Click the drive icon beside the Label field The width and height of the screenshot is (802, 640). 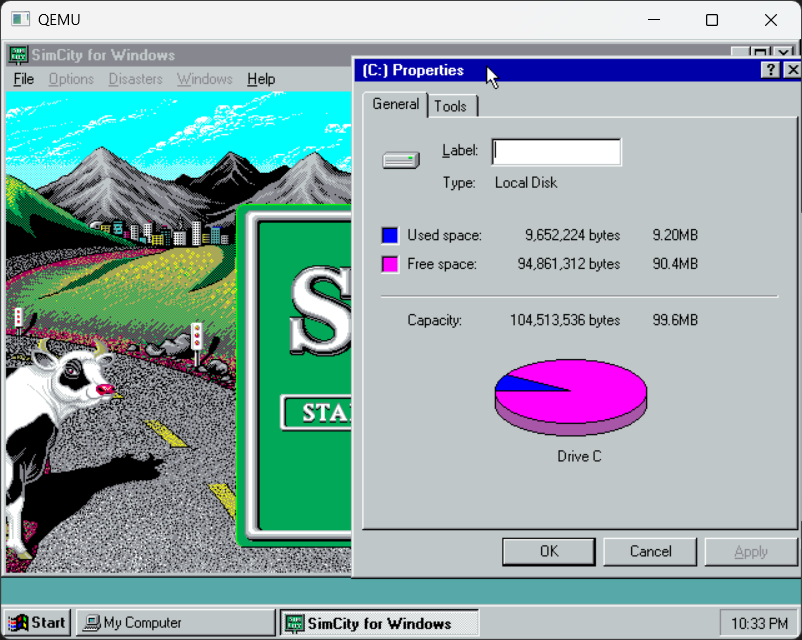[x=401, y=160]
